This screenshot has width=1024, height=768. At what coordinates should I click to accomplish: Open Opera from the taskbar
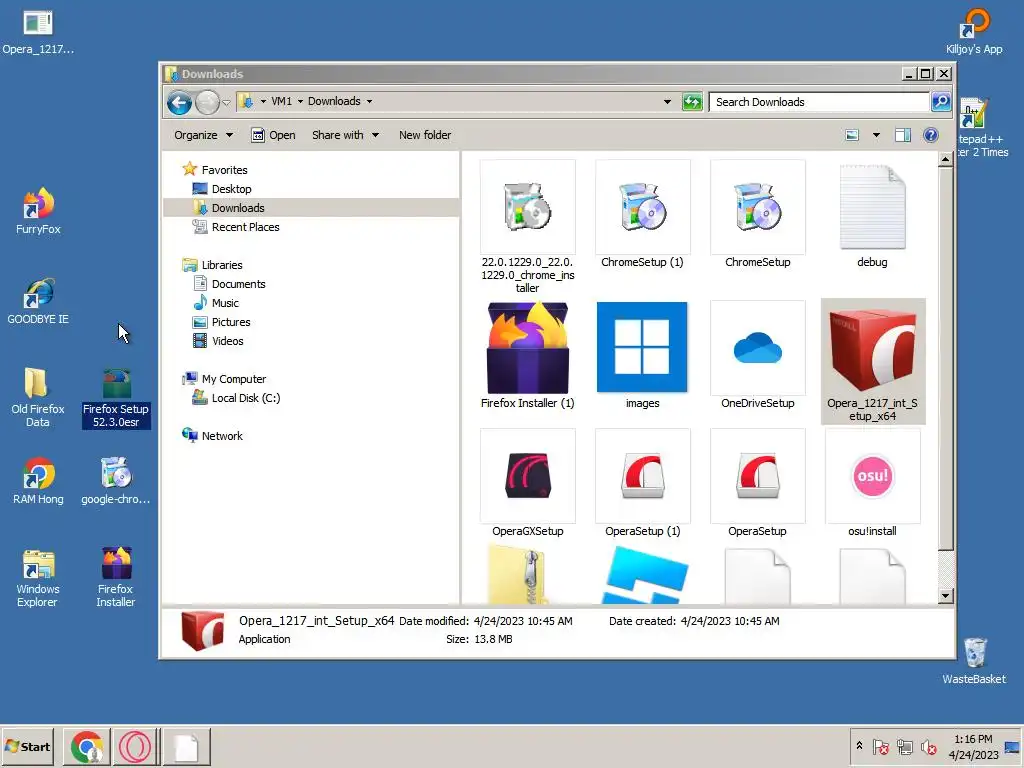(135, 747)
